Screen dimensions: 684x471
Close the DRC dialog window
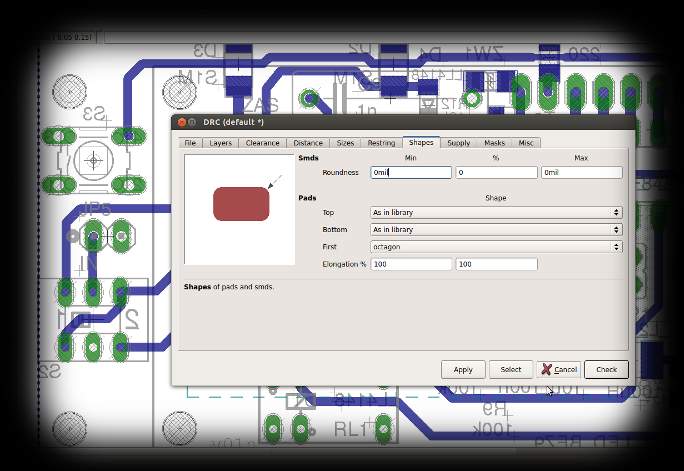click(182, 122)
